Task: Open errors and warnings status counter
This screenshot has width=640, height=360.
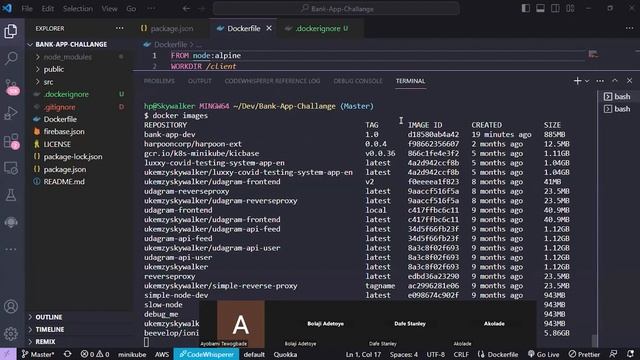Action: click(x=95, y=354)
